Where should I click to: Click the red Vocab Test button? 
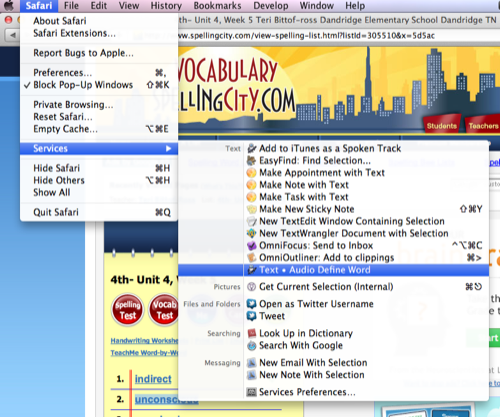[164, 310]
